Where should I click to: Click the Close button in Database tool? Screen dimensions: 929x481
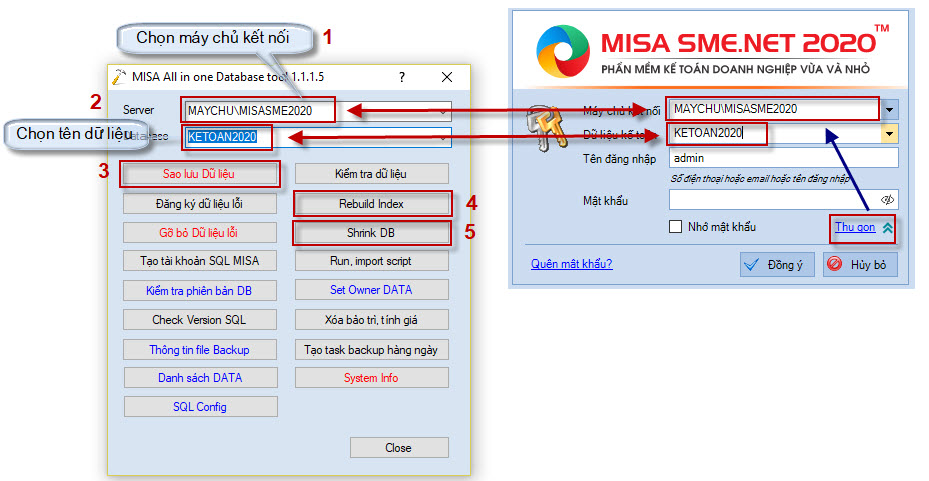click(399, 448)
